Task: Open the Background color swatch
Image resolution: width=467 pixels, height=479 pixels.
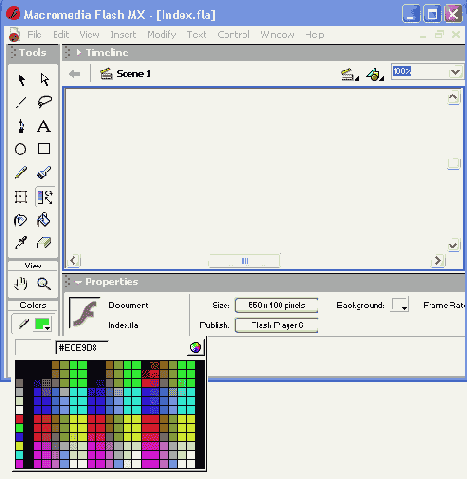Action: tap(400, 305)
